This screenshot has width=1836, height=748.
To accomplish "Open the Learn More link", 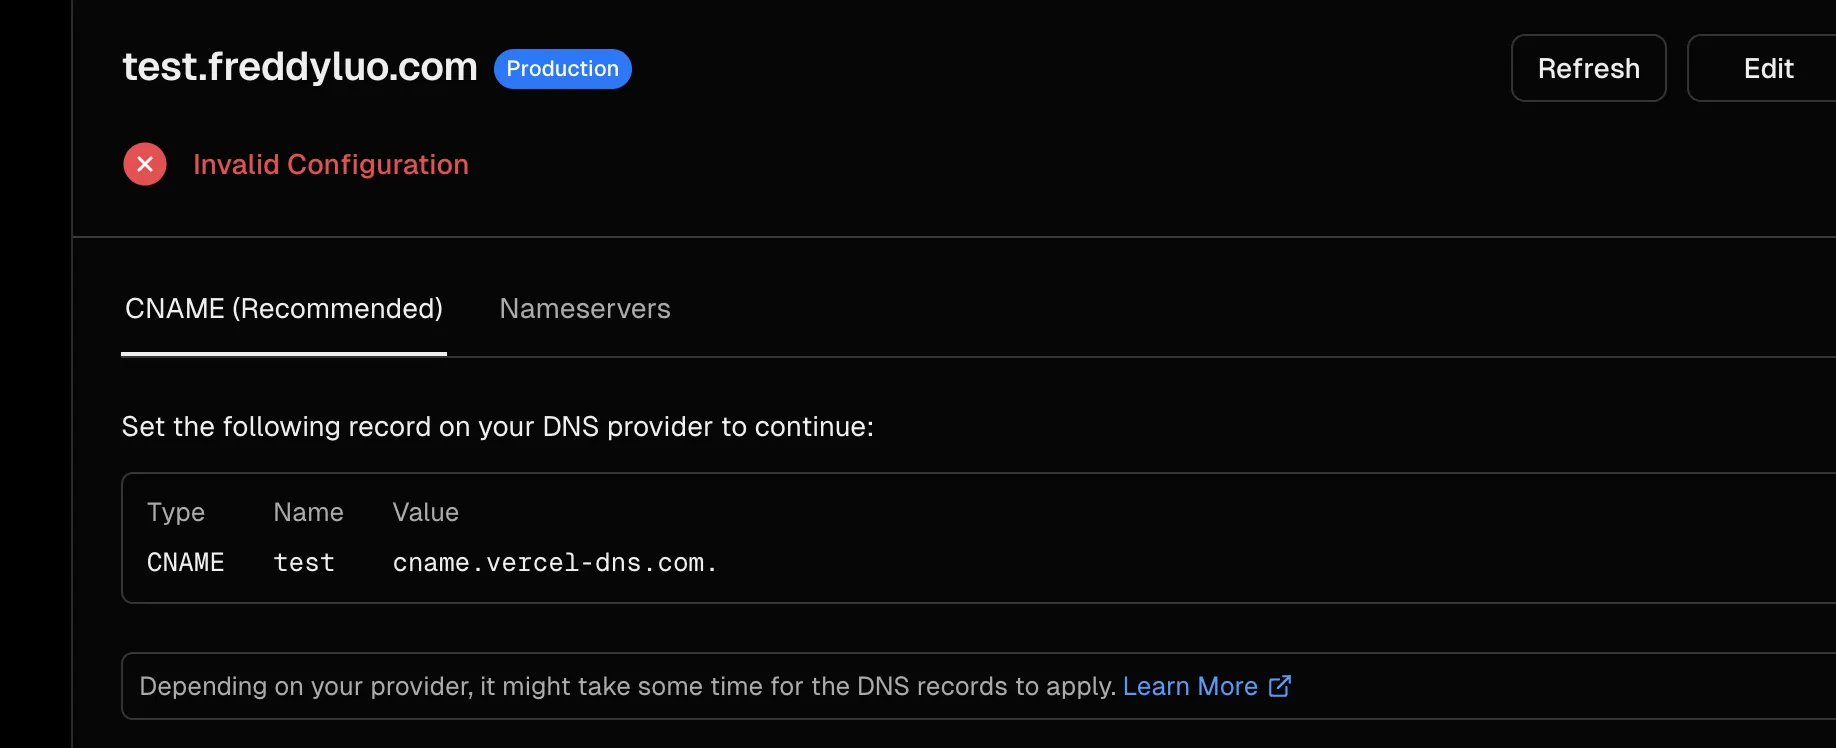I will click(x=1189, y=686).
